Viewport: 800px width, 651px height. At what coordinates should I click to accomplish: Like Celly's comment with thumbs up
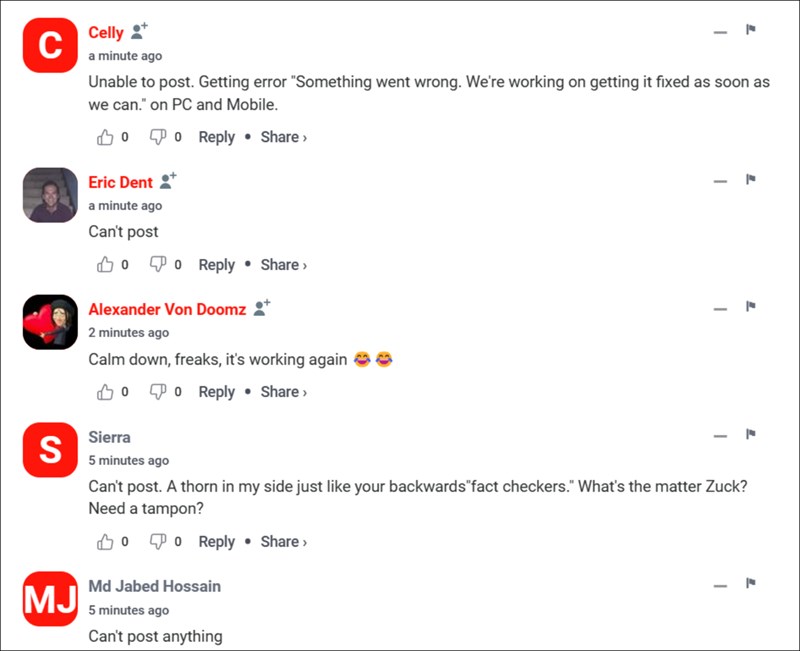click(105, 137)
